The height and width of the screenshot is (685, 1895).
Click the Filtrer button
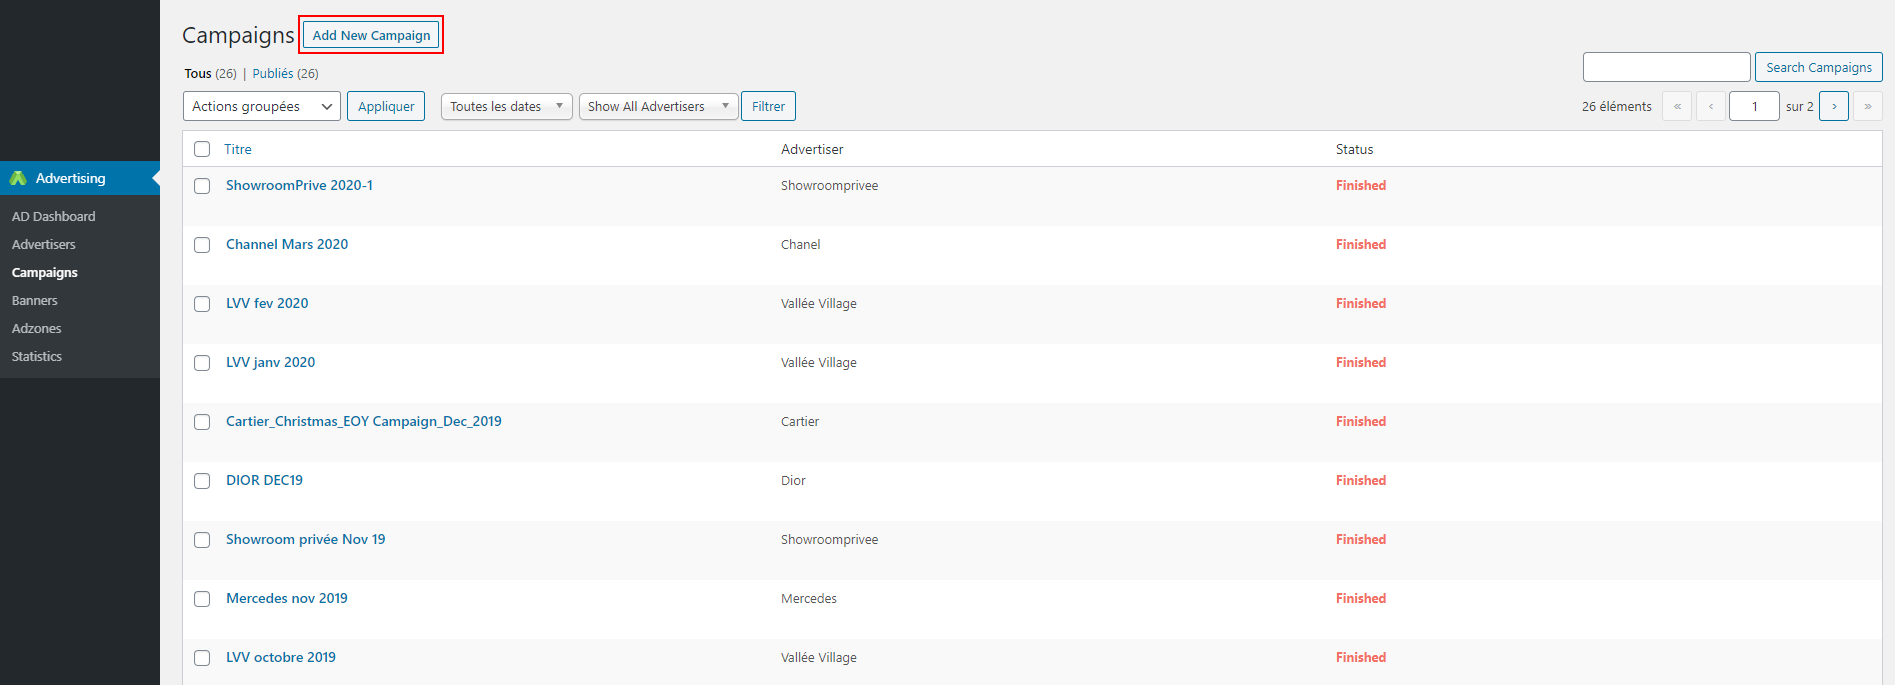[x=768, y=106]
